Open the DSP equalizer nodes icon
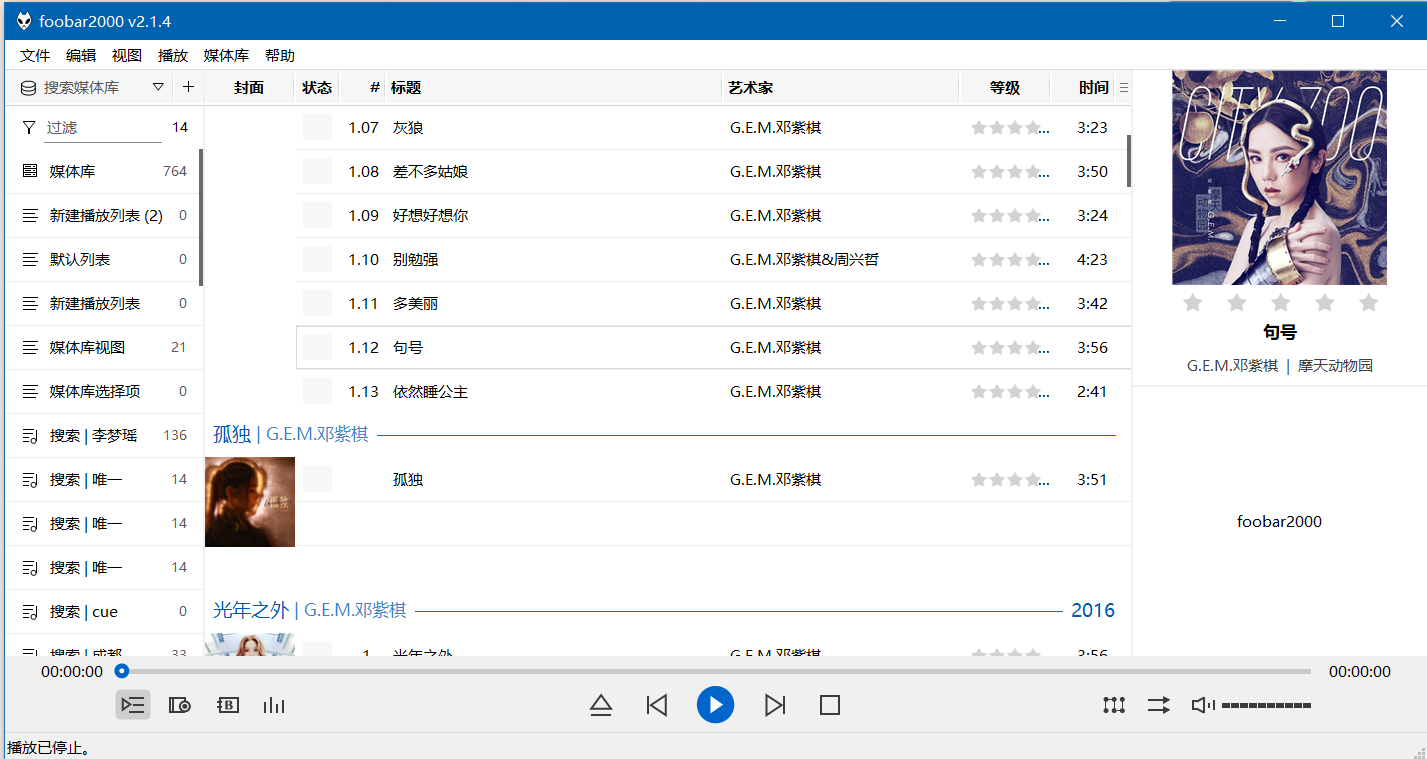The width and height of the screenshot is (1427, 759). pyautogui.click(x=1114, y=705)
